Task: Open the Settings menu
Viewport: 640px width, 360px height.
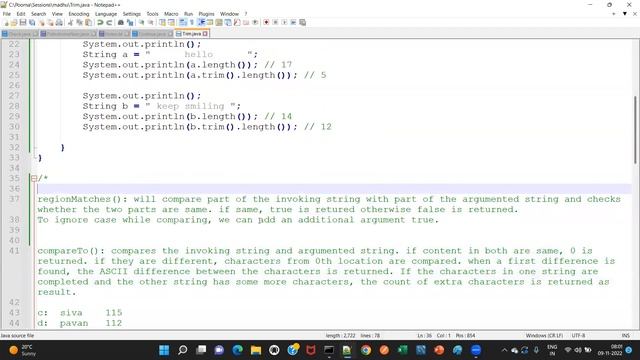Action: click(x=131, y=14)
